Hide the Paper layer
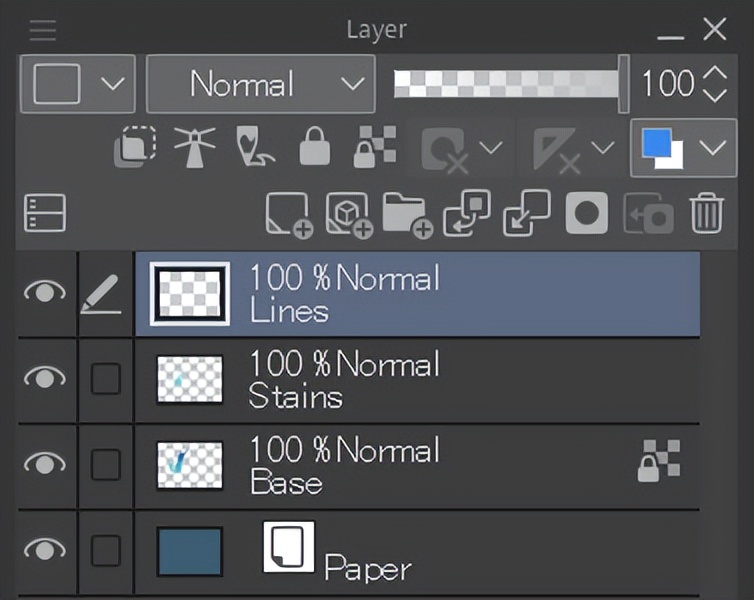 [45, 549]
